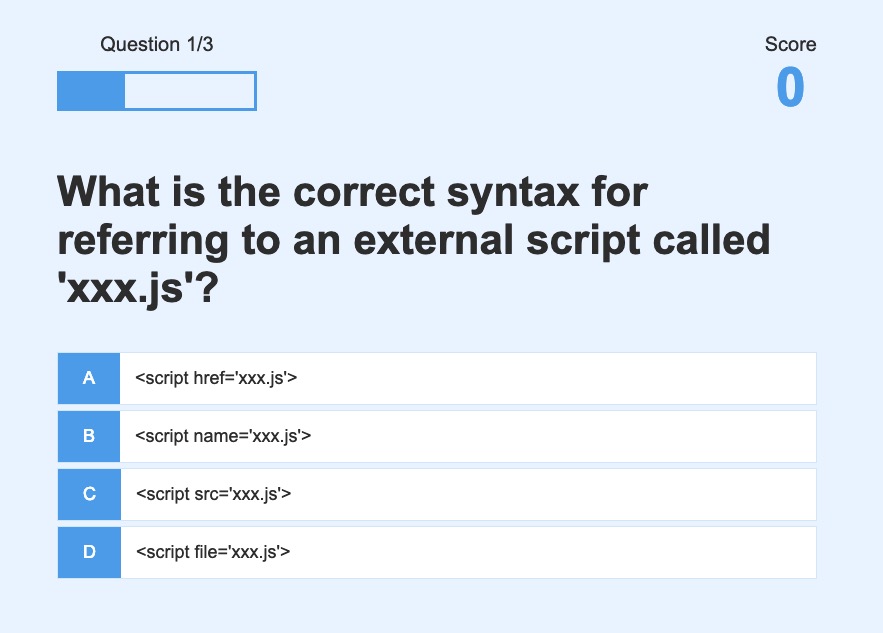Click blank area right of option B text
The width and height of the screenshot is (883, 633).
[563, 436]
